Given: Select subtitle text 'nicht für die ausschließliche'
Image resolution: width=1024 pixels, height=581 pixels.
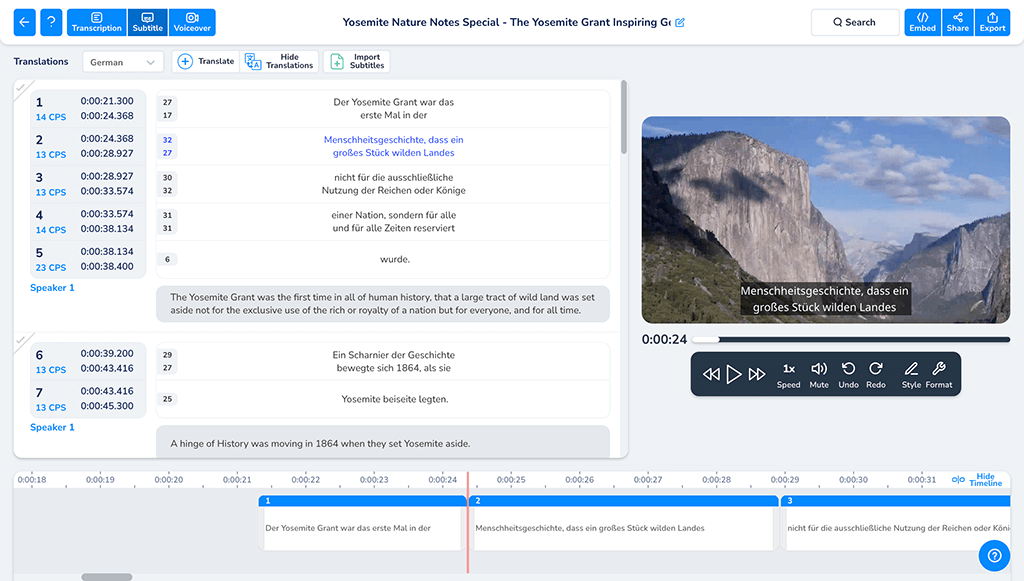Looking at the screenshot, I should [x=393, y=178].
